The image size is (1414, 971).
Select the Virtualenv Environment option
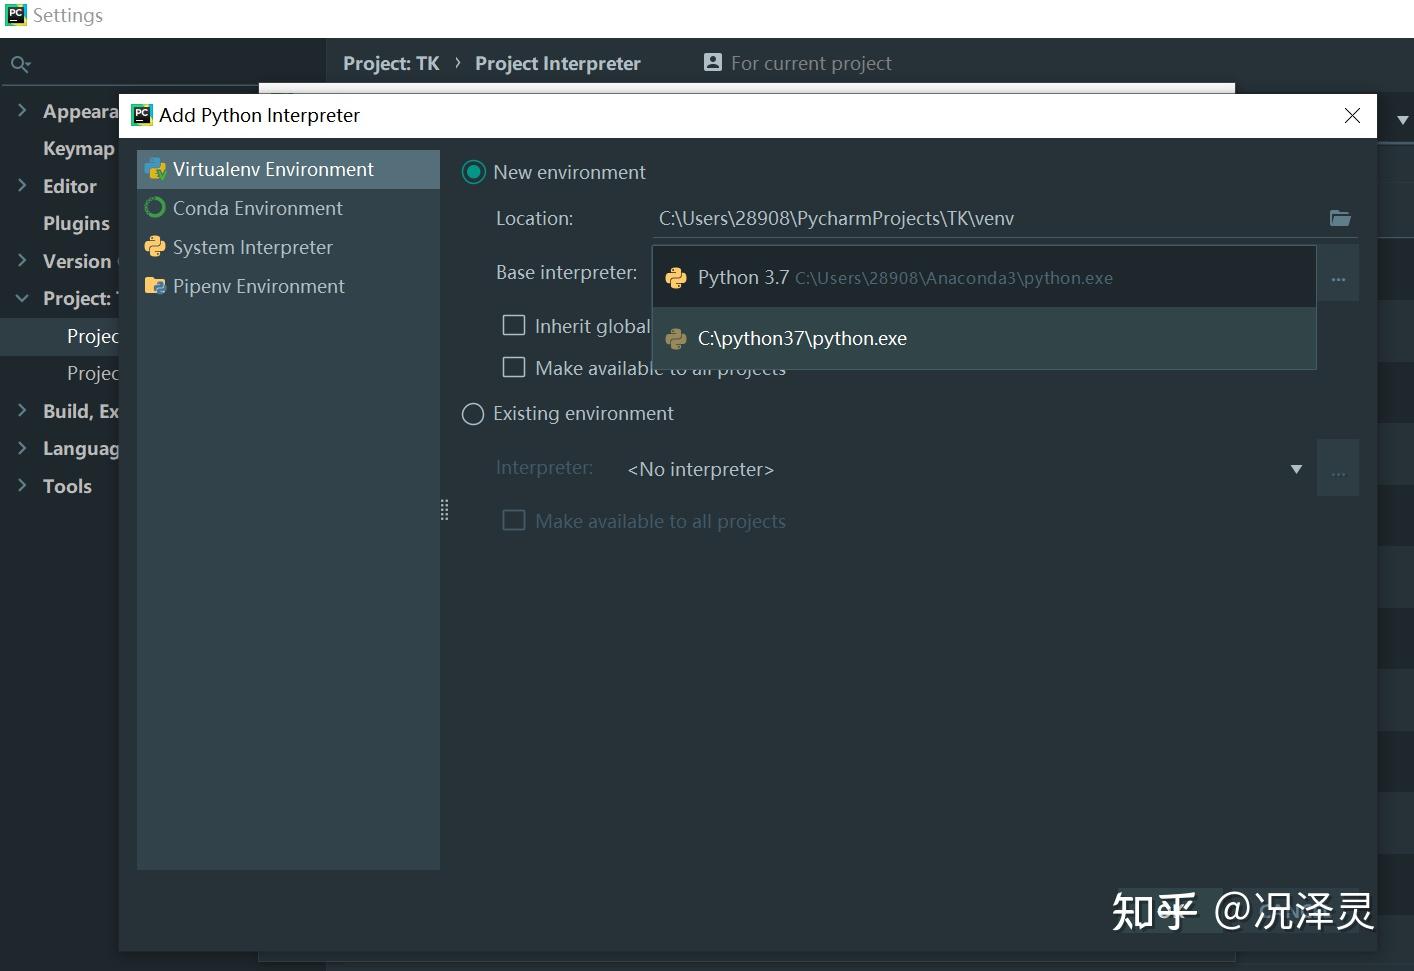click(x=272, y=169)
